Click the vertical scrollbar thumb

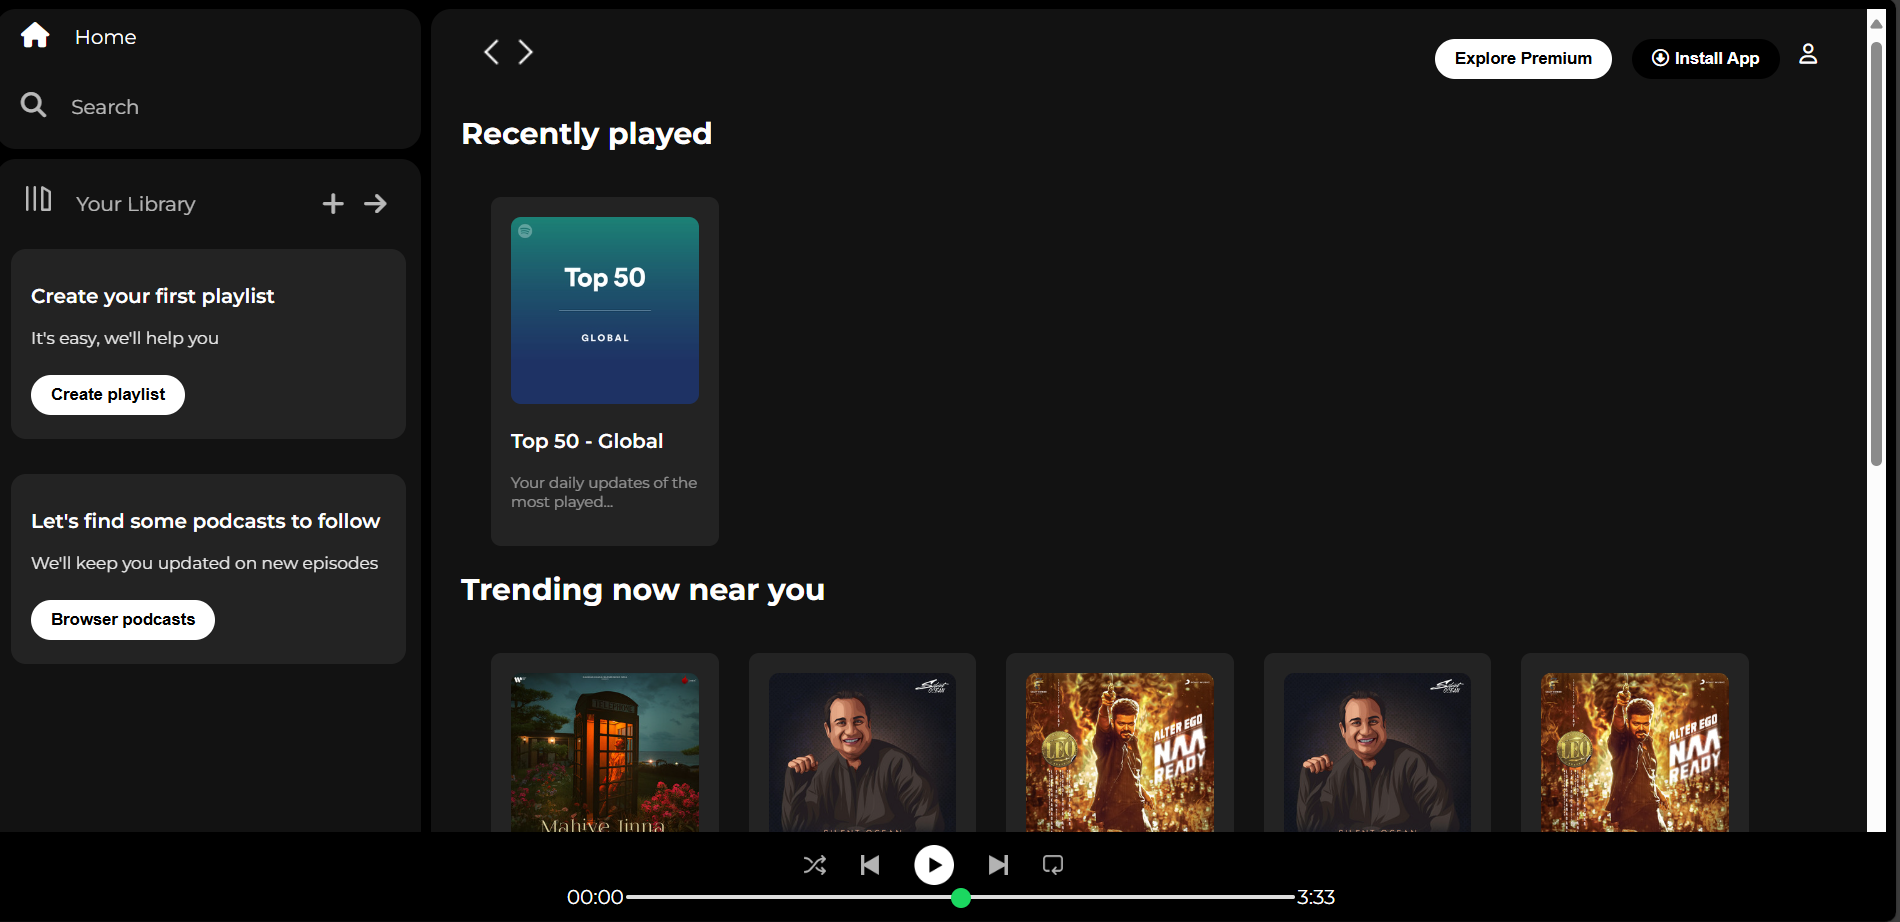pos(1876,252)
